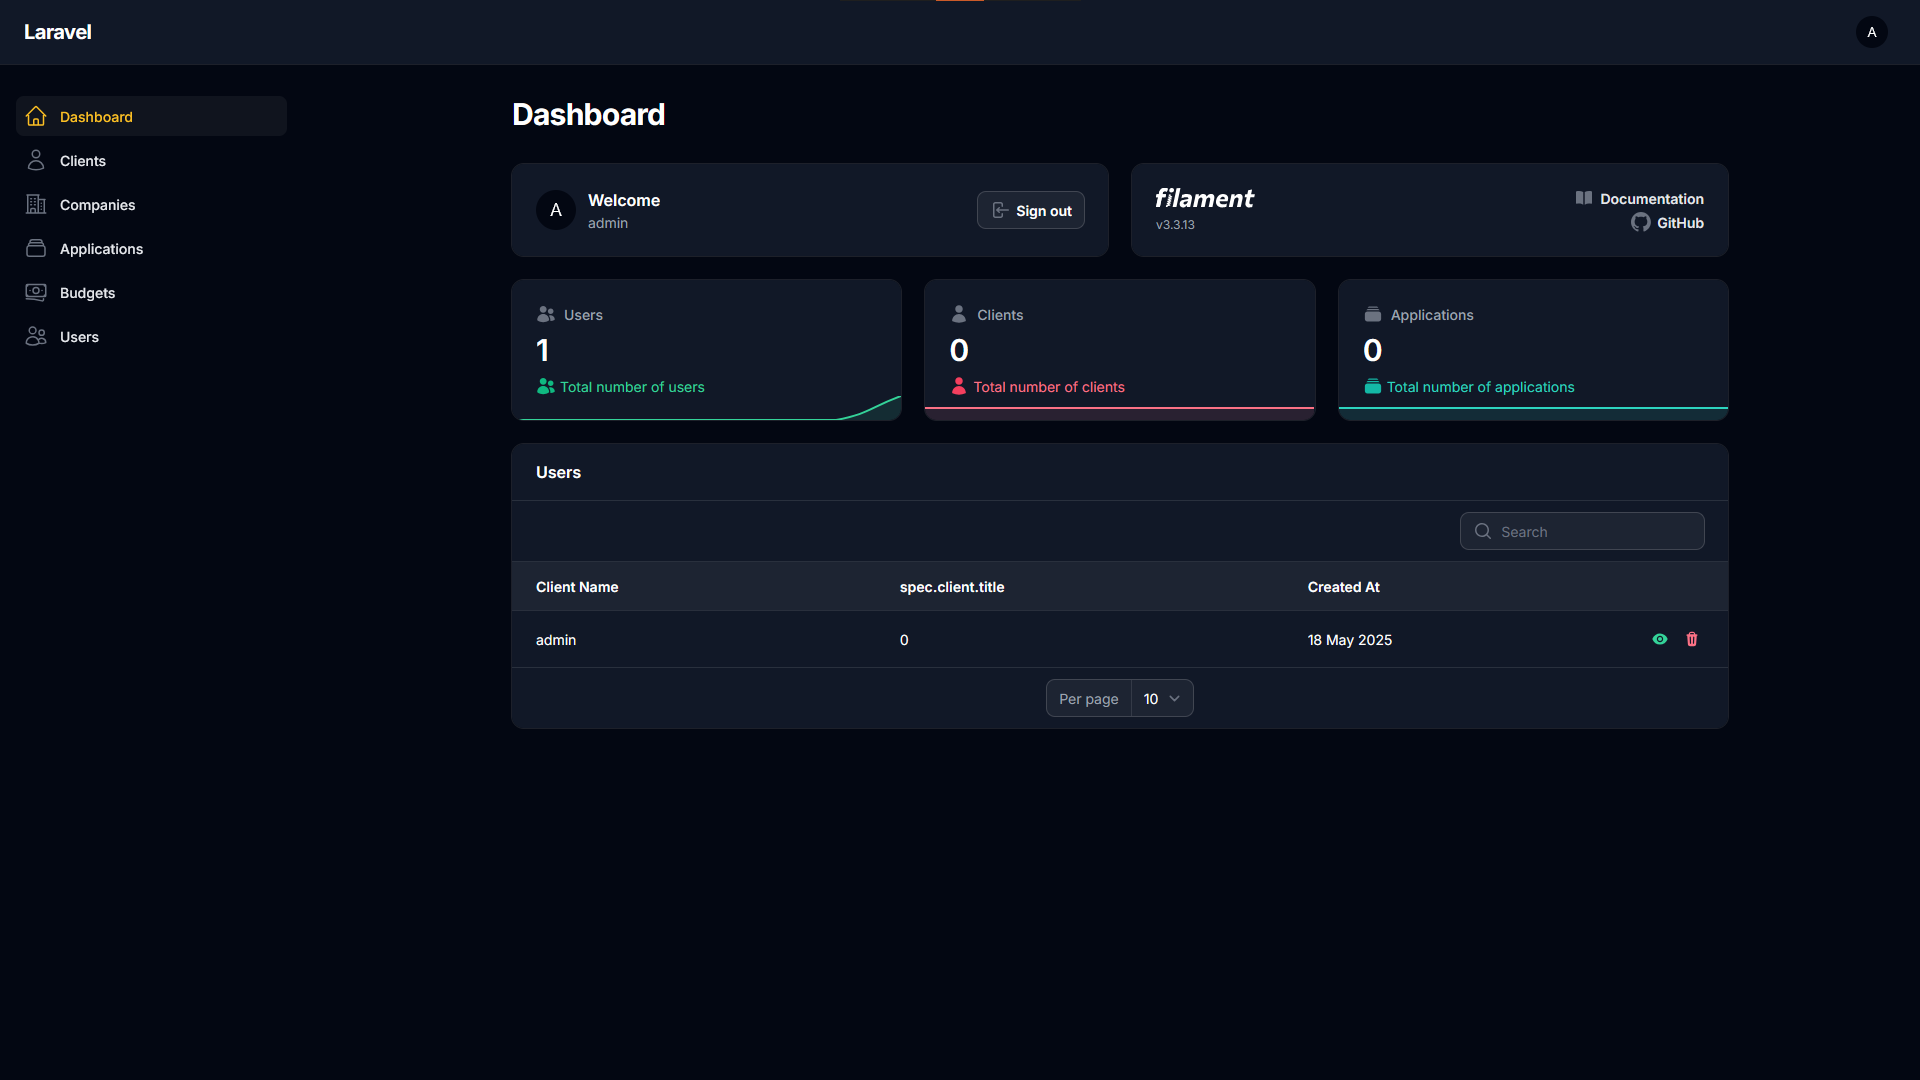1920x1080 pixels.
Task: Click the GitHub icon in the filament card
Action: point(1640,223)
